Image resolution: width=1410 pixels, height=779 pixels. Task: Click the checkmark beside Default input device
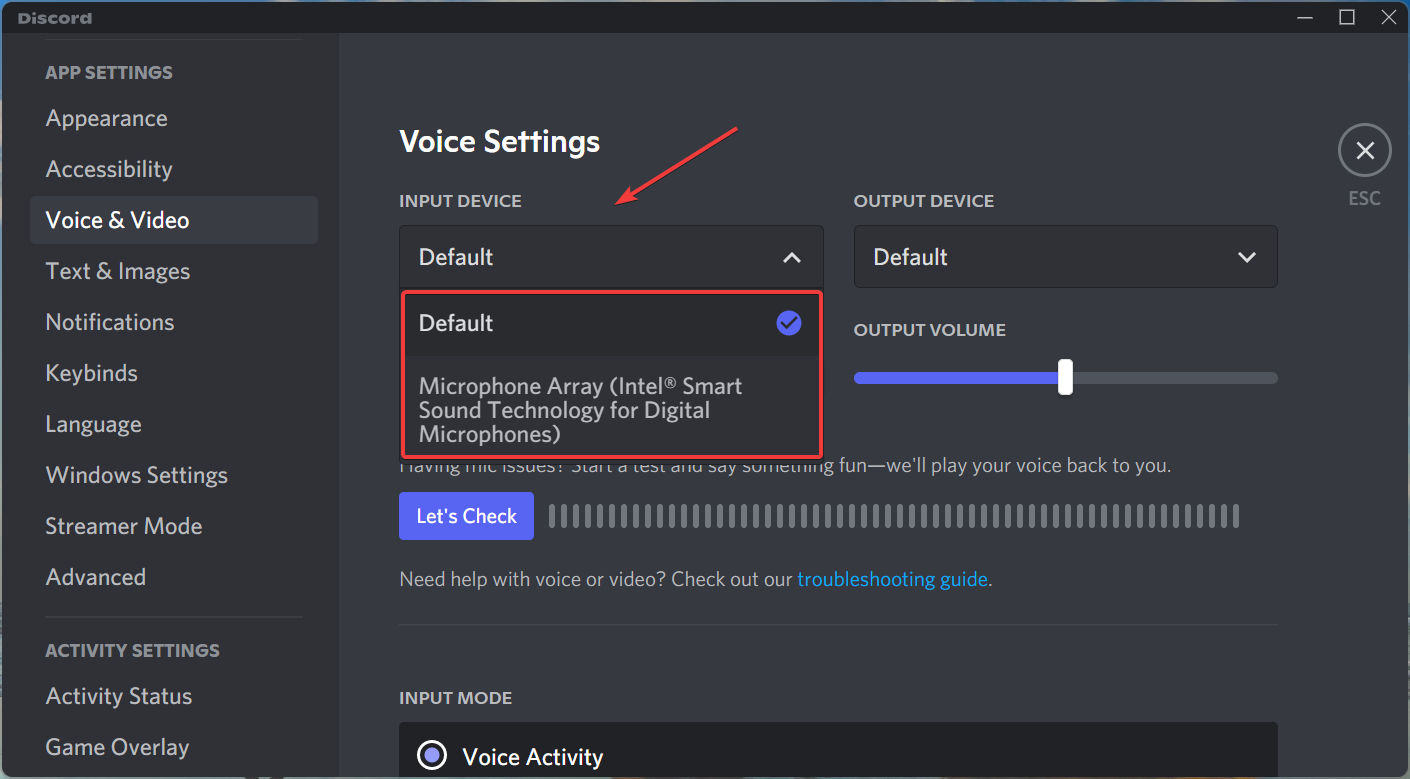click(x=789, y=323)
